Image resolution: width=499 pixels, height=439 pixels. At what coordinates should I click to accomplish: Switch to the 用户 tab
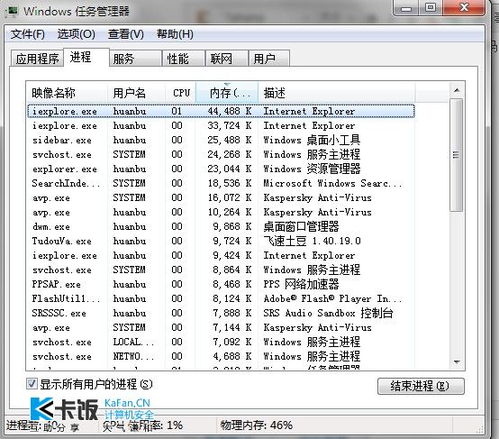coord(269,59)
